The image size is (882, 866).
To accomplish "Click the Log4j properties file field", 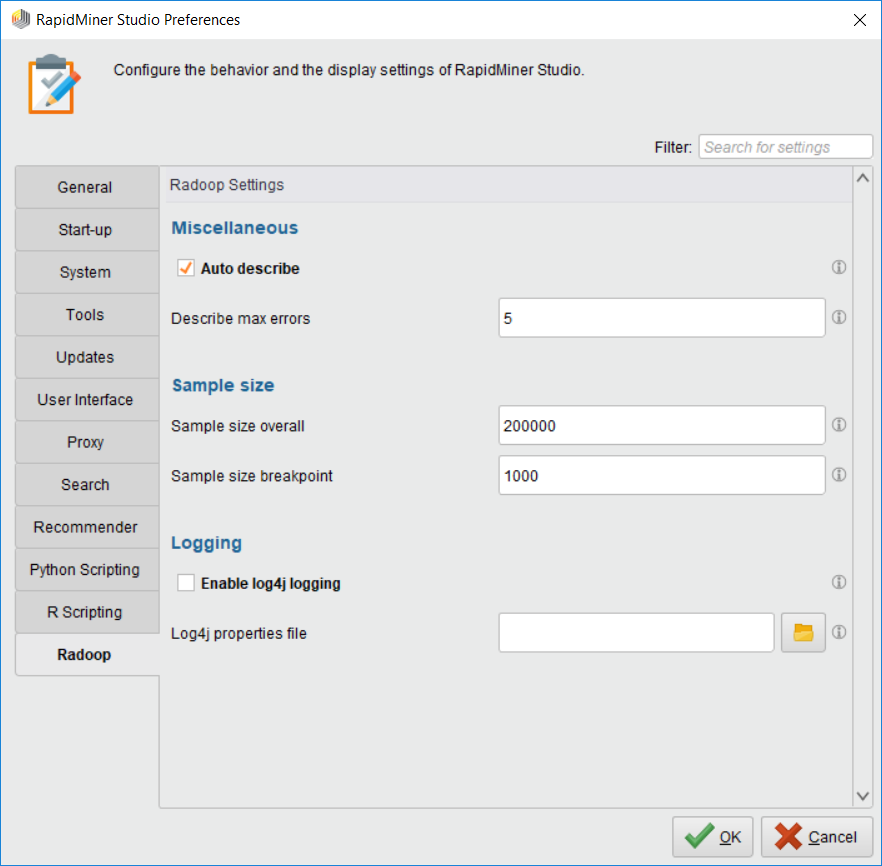I will coord(636,633).
